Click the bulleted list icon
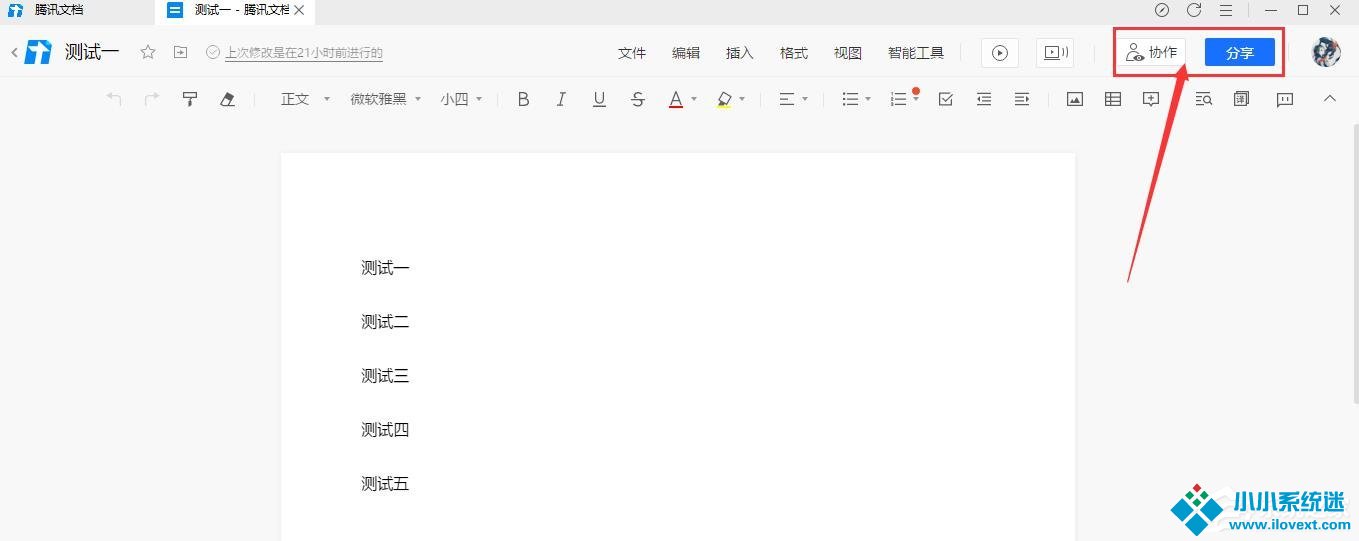This screenshot has height=541, width=1359. pos(850,99)
